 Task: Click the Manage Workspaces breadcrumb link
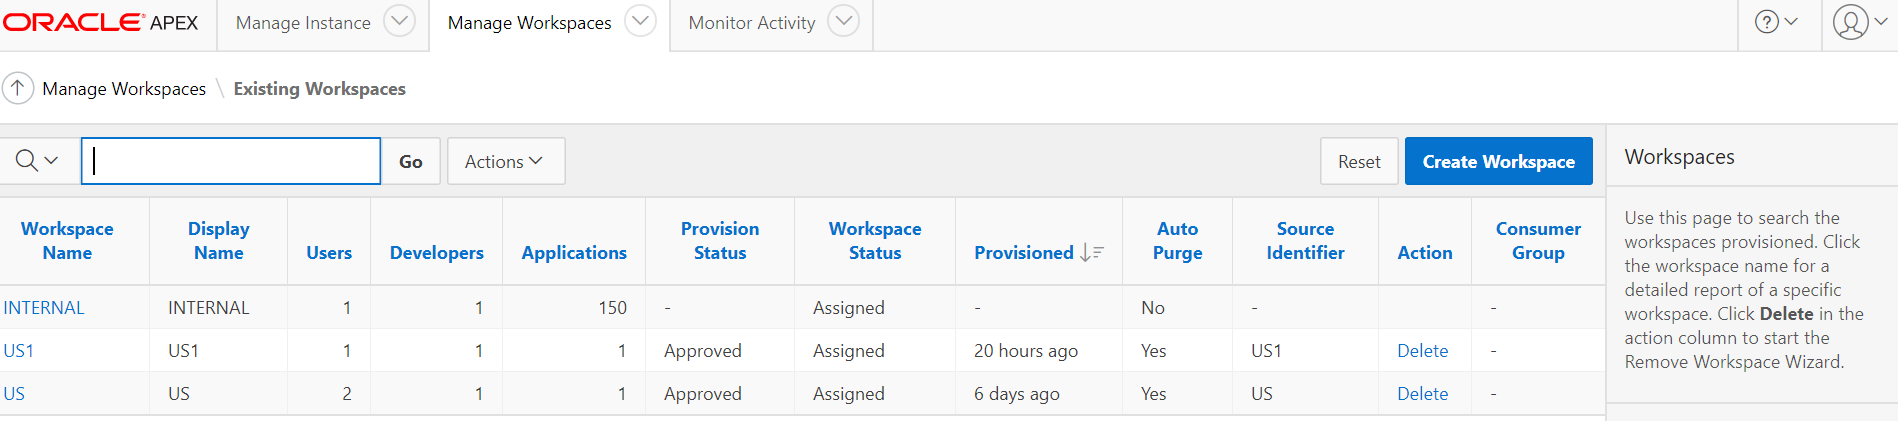[x=124, y=89]
